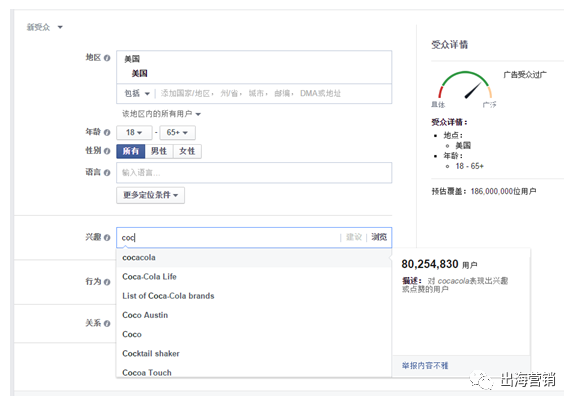This screenshot has width=574, height=406.
Task: Select 女性 gender option
Action: click(x=187, y=151)
